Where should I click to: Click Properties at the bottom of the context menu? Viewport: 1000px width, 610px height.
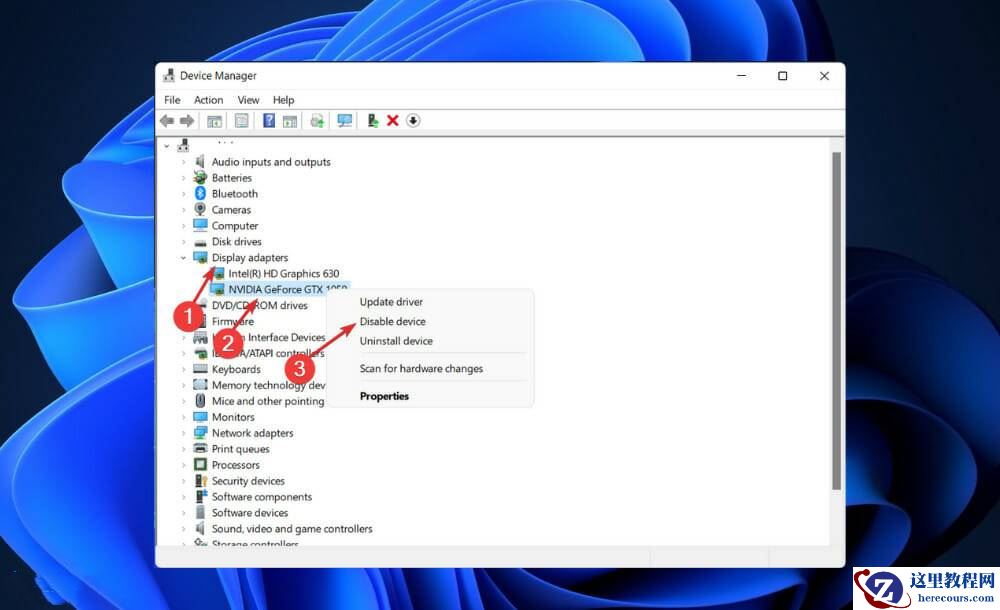tap(384, 396)
